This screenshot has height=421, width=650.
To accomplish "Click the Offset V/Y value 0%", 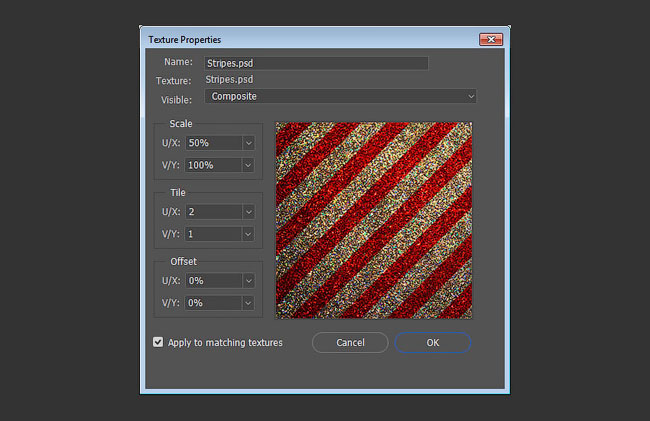I will pyautogui.click(x=213, y=303).
